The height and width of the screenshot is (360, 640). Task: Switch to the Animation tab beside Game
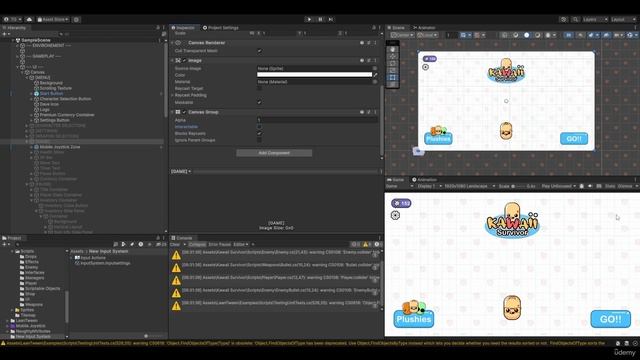(424, 180)
